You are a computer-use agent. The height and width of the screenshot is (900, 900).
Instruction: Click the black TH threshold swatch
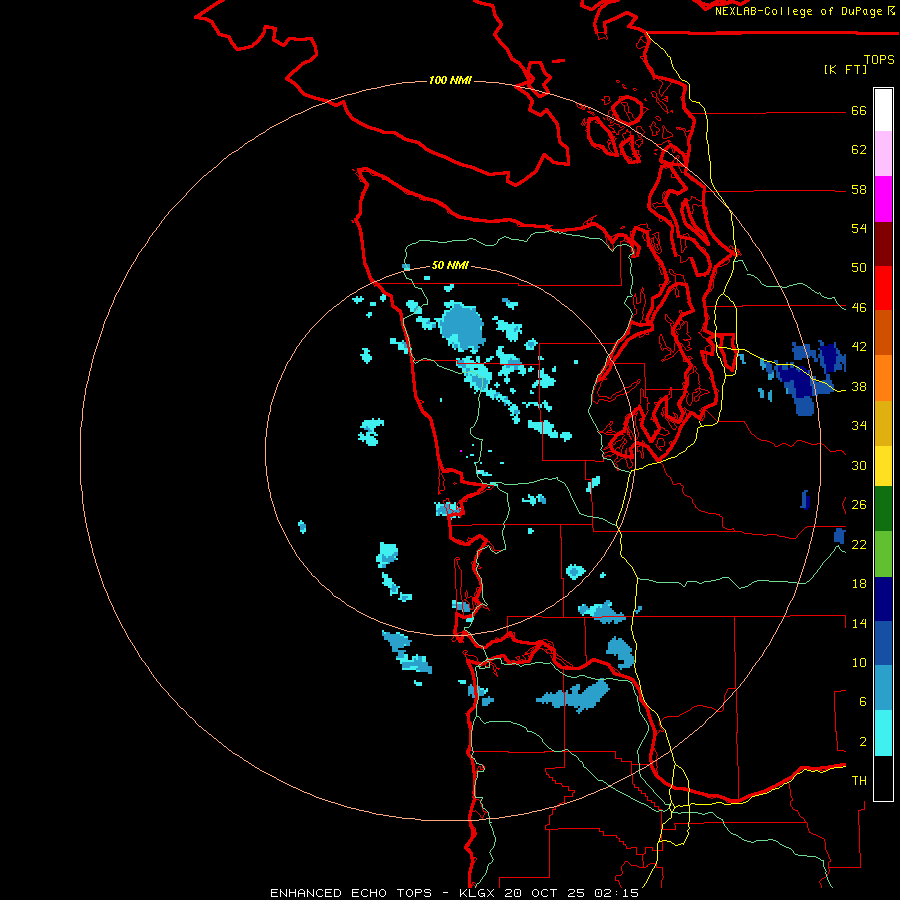pyautogui.click(x=883, y=778)
